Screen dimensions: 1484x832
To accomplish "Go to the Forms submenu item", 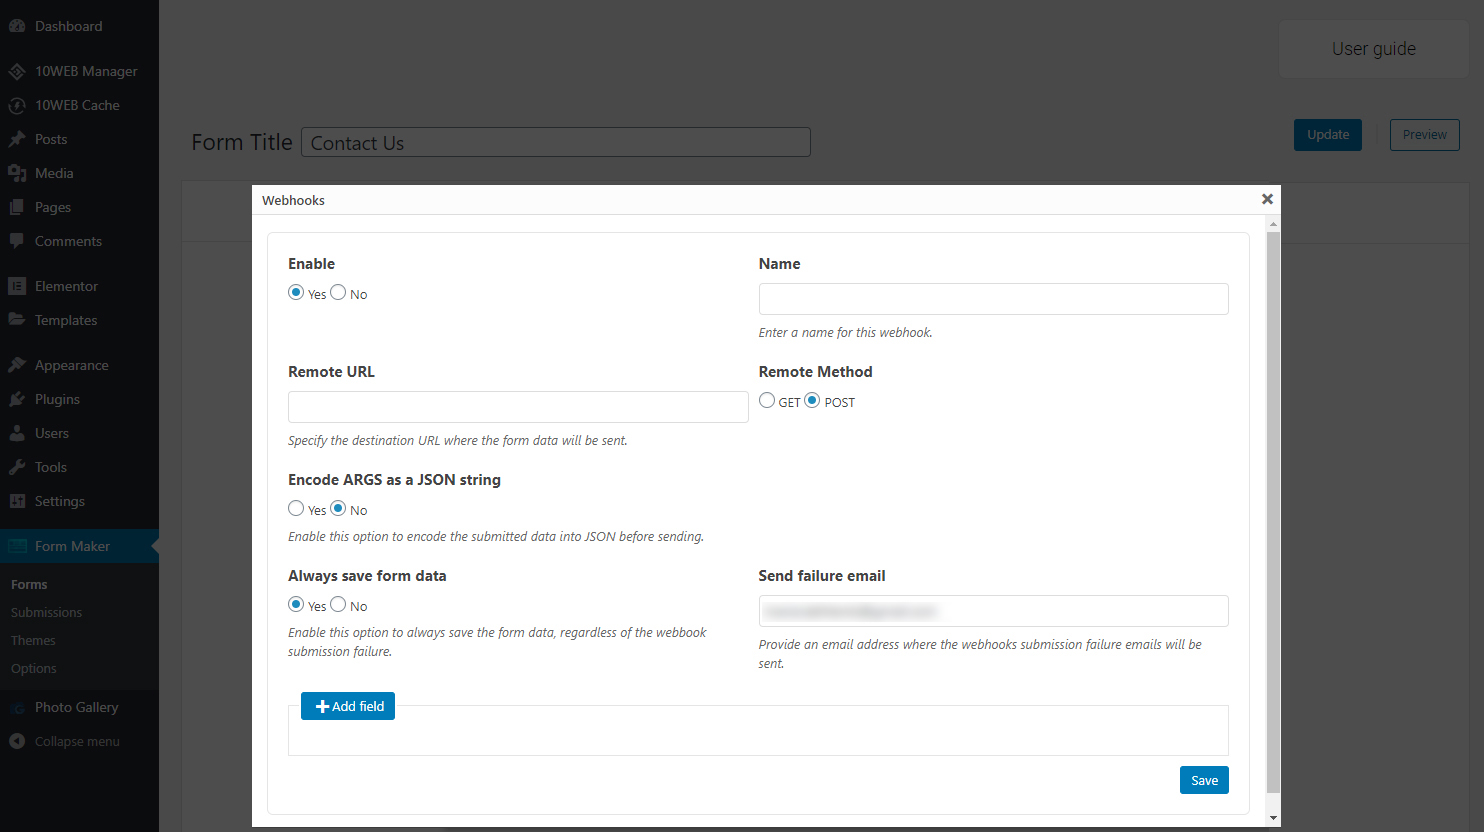I will coord(29,584).
